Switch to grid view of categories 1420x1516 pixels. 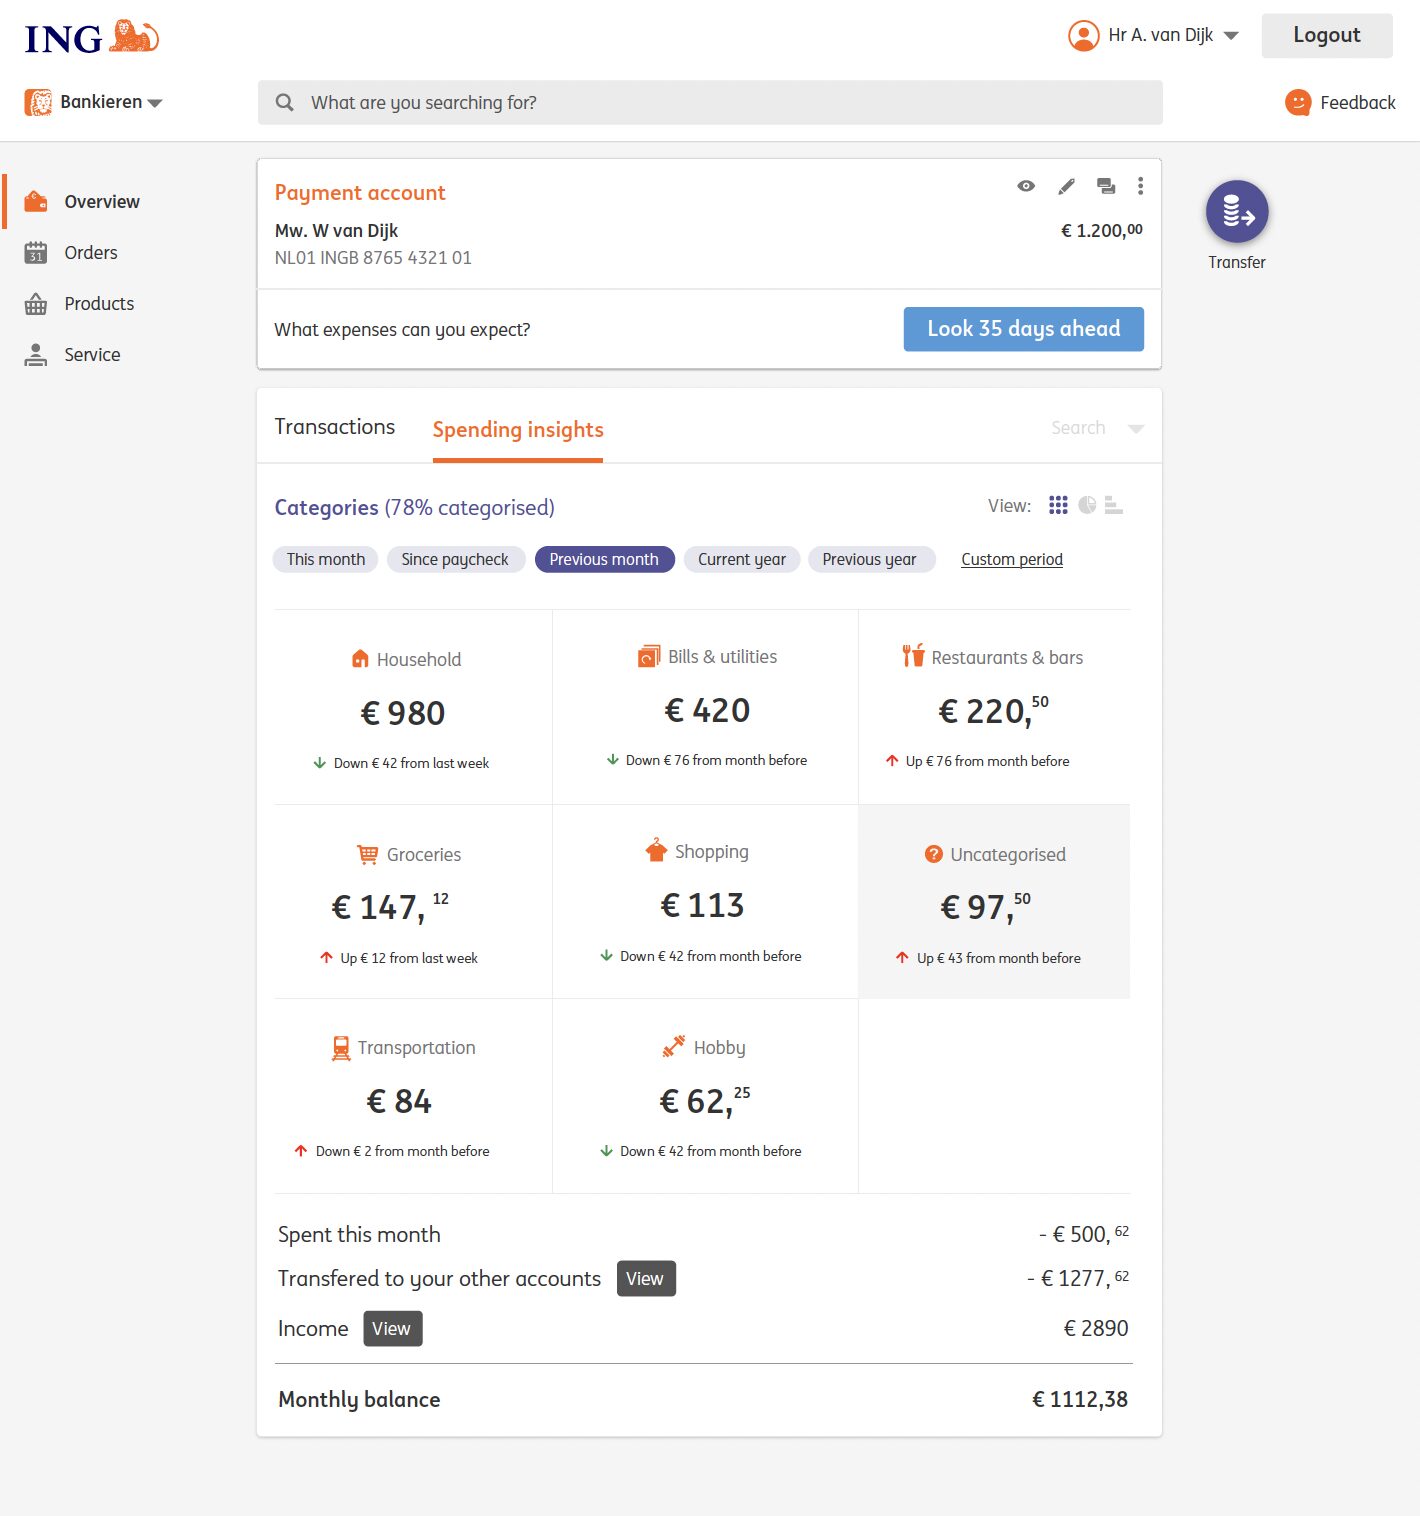pos(1058,505)
